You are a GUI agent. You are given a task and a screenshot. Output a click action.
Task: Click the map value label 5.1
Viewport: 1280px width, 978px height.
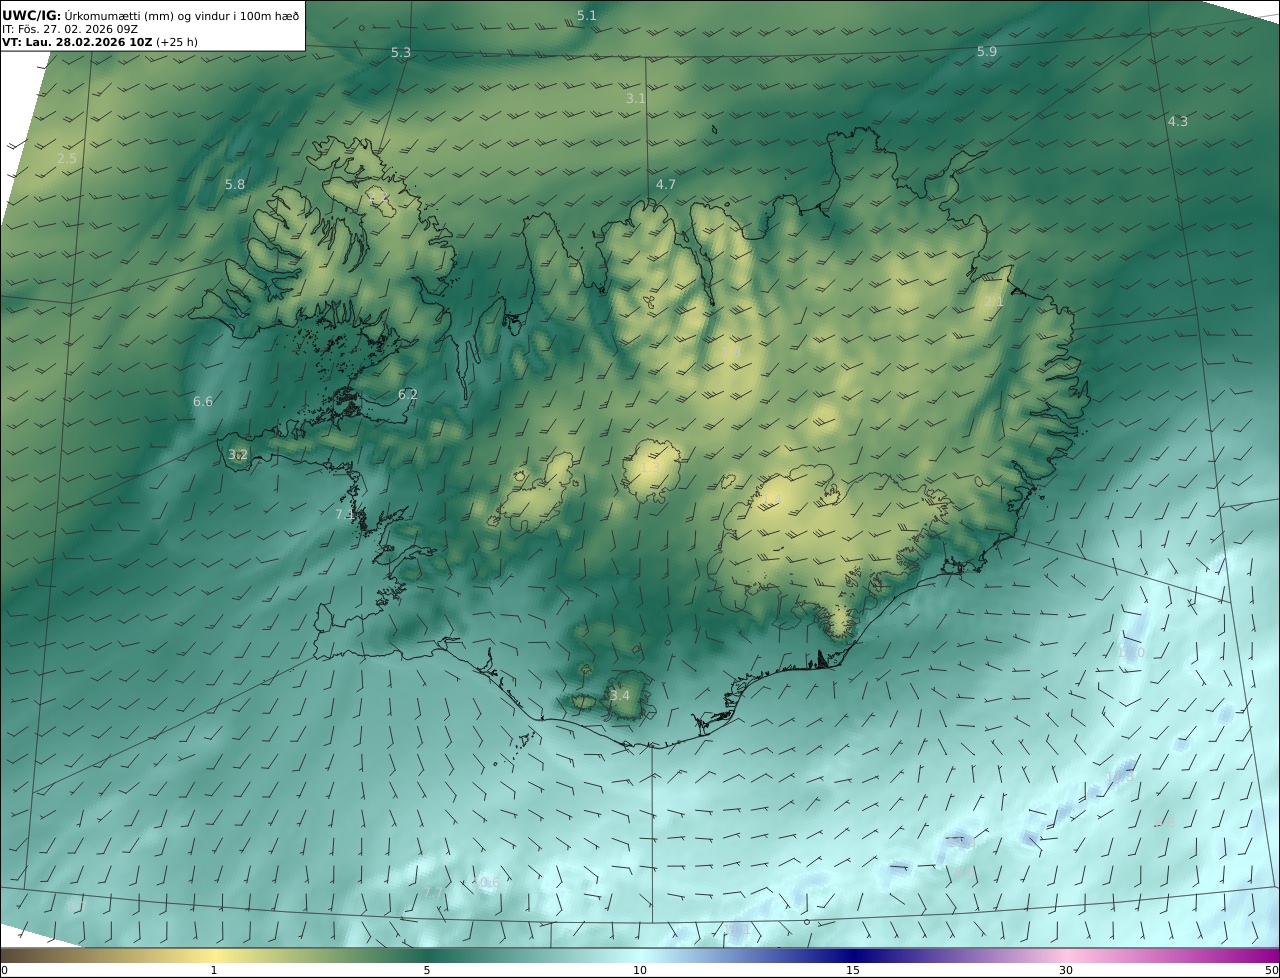(x=587, y=15)
